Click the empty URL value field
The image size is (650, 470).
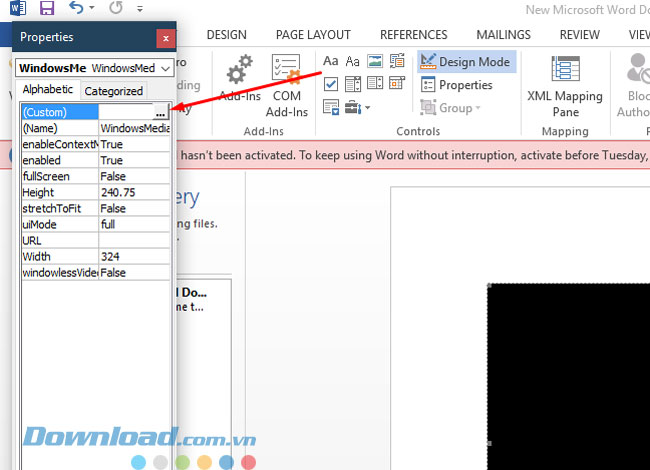[134, 241]
